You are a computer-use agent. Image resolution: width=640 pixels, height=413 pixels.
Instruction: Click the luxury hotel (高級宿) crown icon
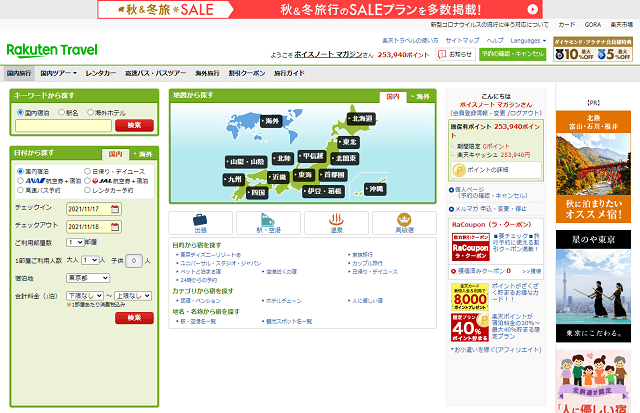coord(404,222)
